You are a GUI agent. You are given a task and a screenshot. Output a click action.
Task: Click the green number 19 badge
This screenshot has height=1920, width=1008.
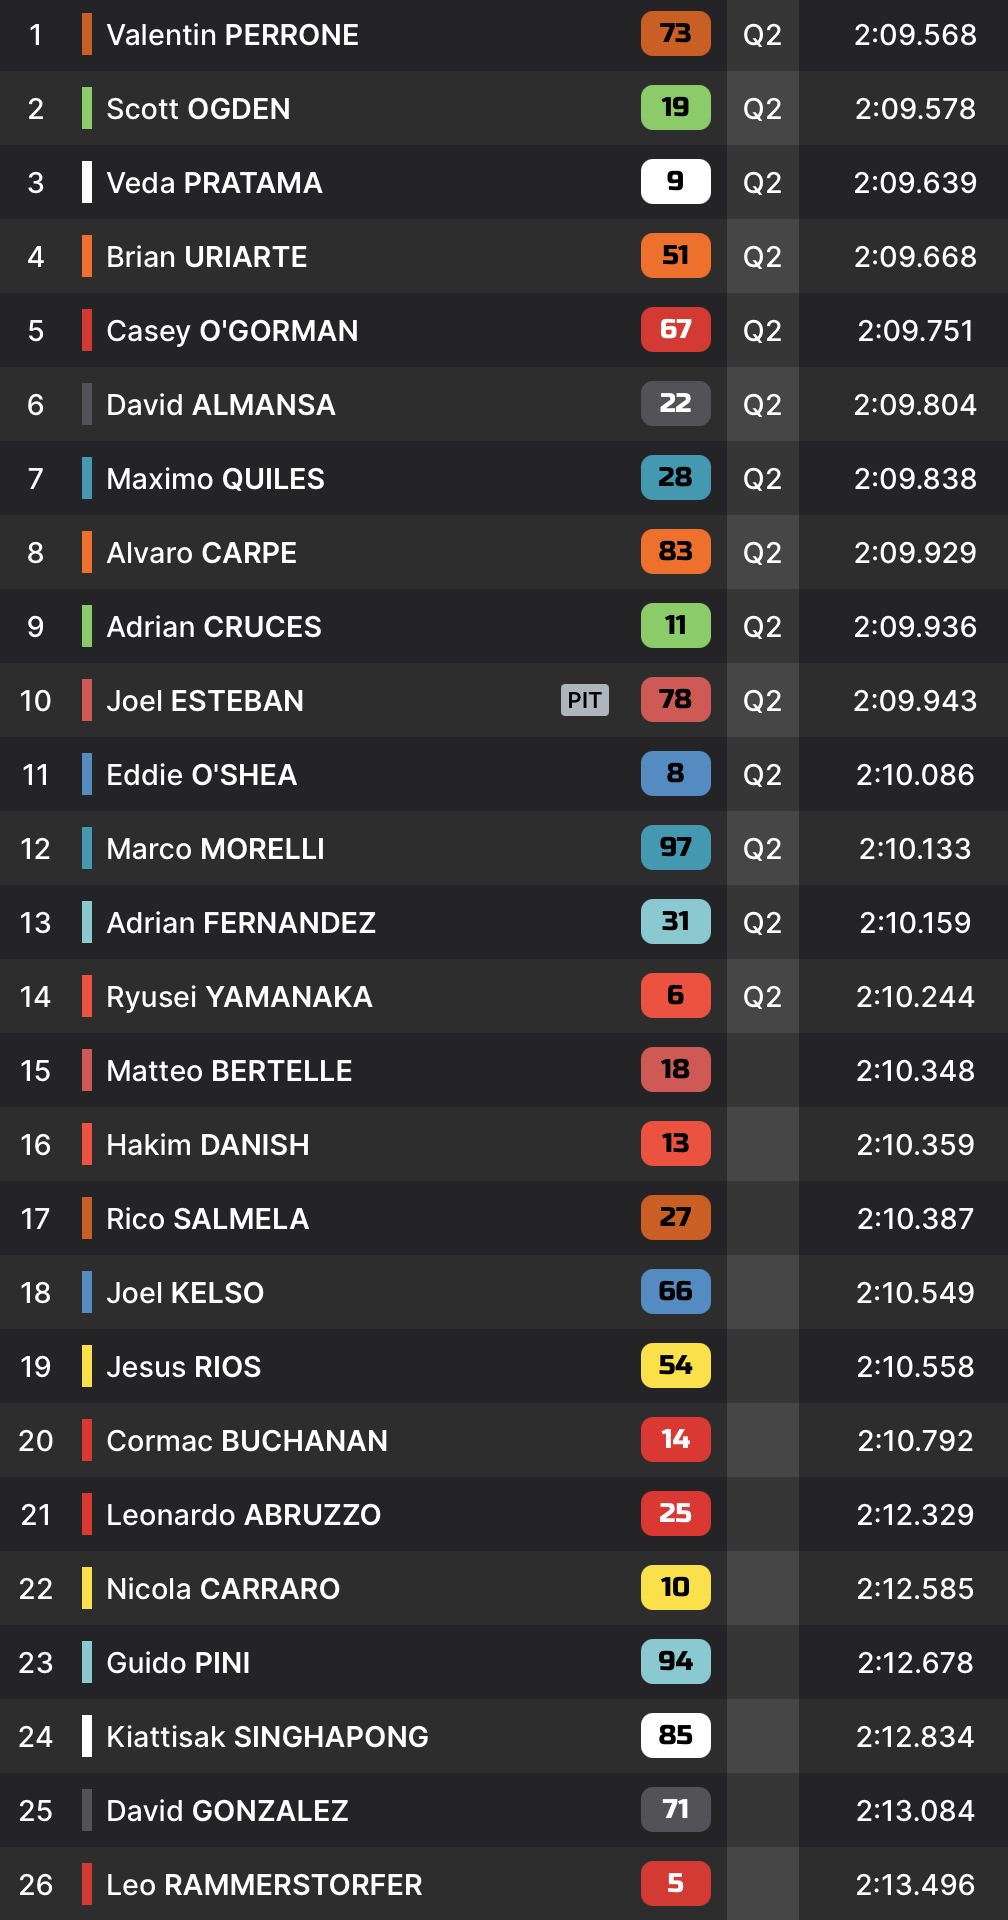click(675, 108)
